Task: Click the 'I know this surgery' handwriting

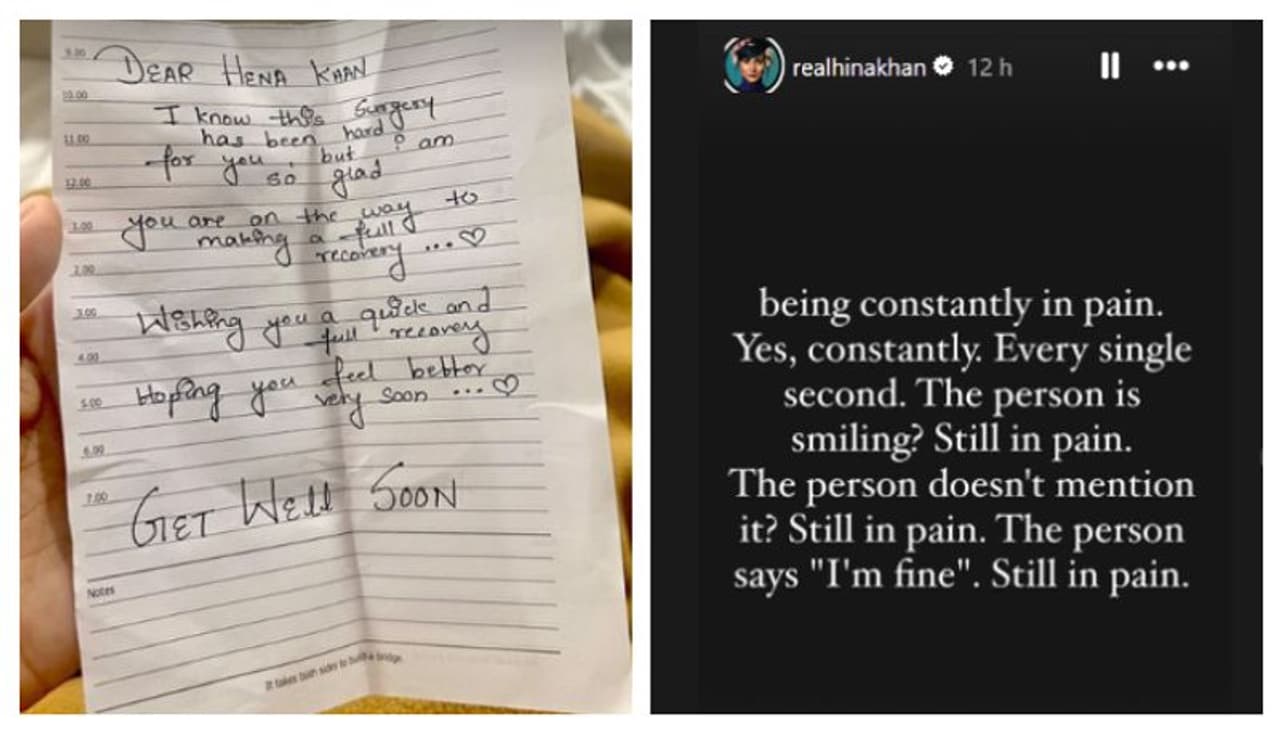Action: (298, 115)
